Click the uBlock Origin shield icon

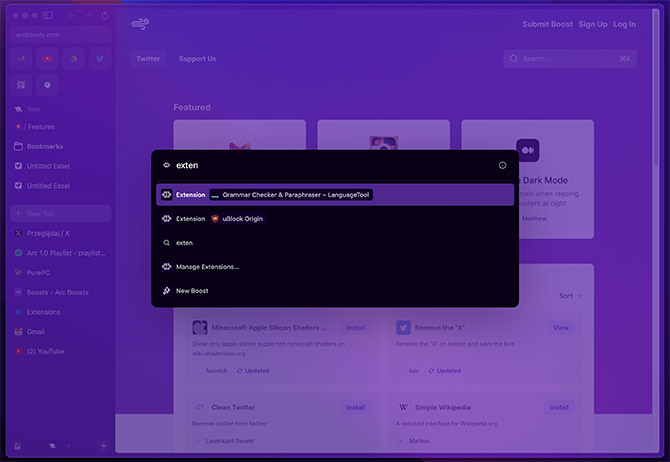click(215, 219)
